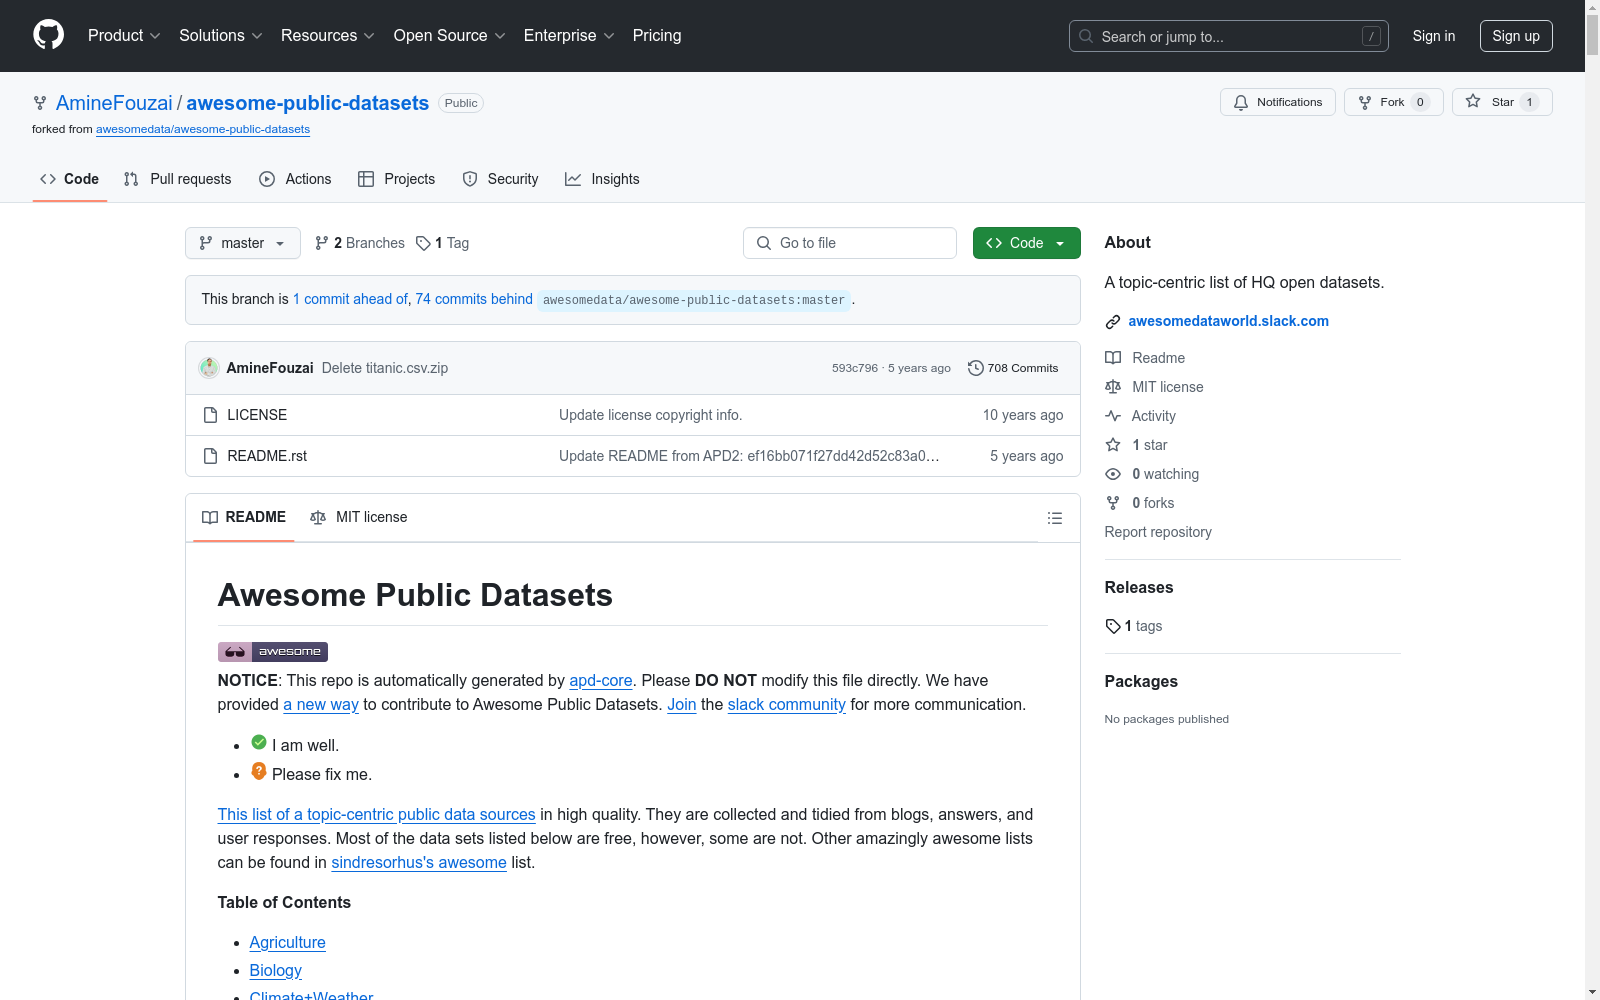
Task: Open the Pull requests tab
Action: pos(177,179)
